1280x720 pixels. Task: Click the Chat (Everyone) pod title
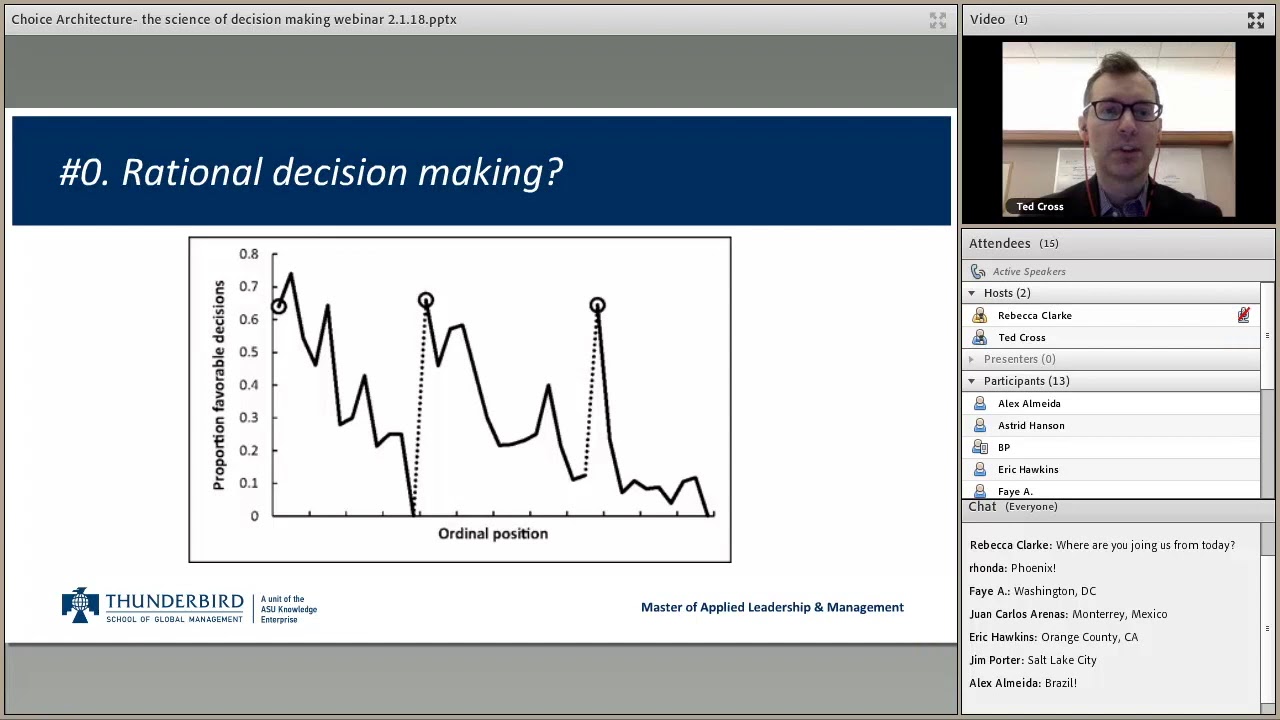pos(1012,507)
